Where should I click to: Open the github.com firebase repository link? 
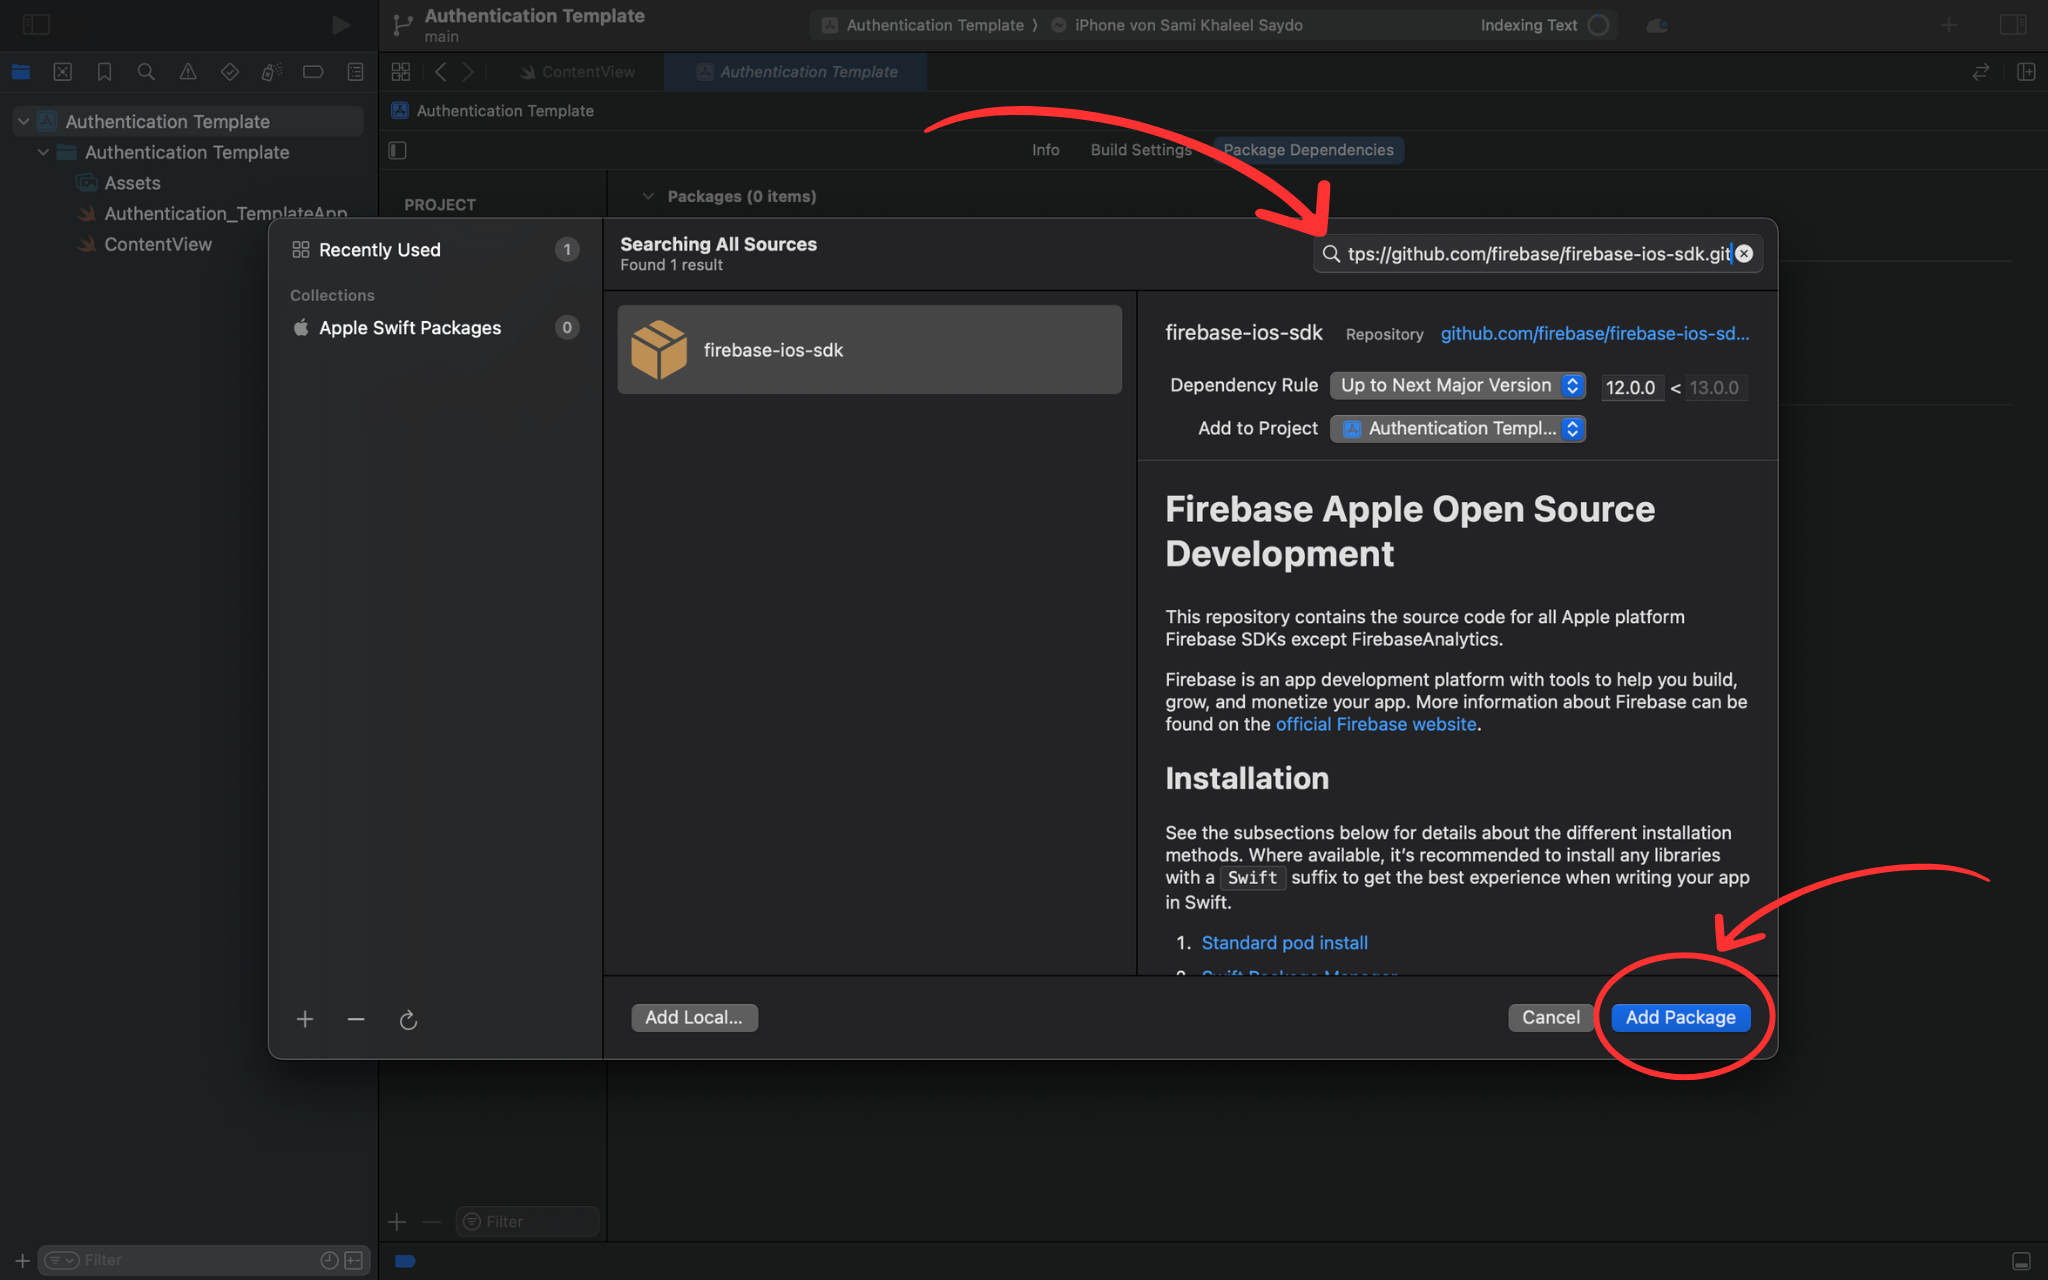tap(1594, 334)
